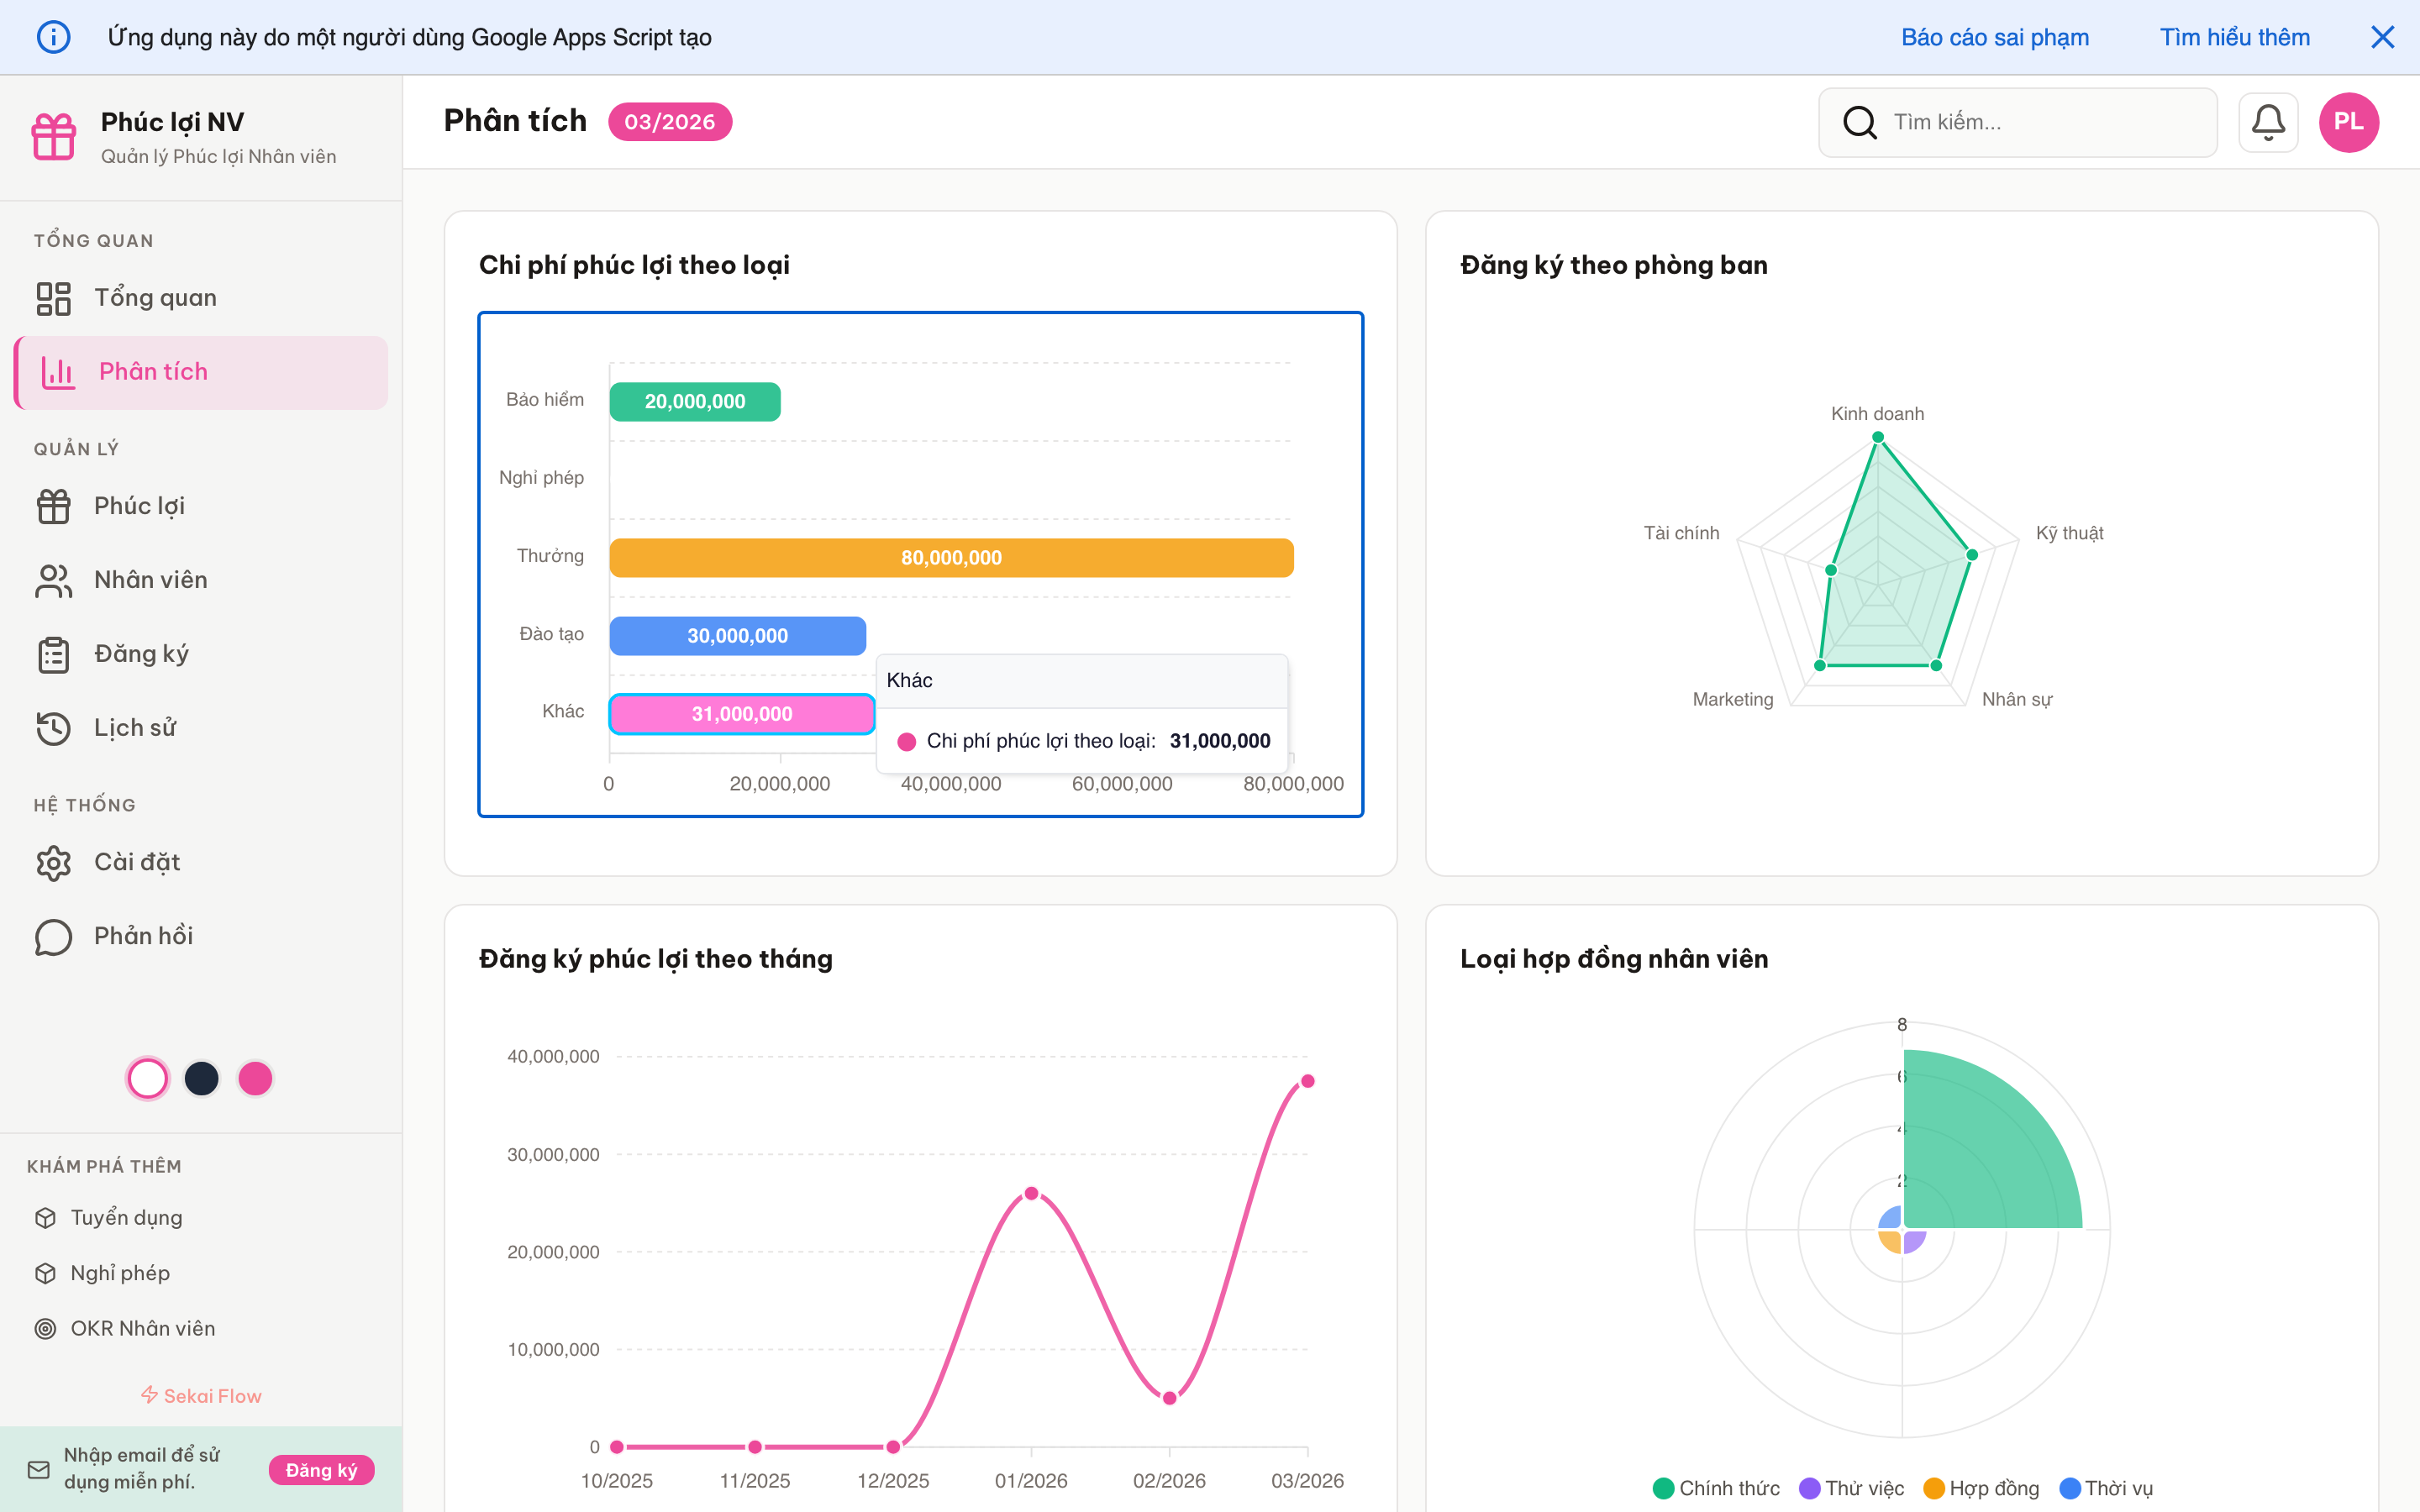This screenshot has height=1512, width=2420.
Task: Click the Cài đặt gear icon
Action: pyautogui.click(x=54, y=862)
